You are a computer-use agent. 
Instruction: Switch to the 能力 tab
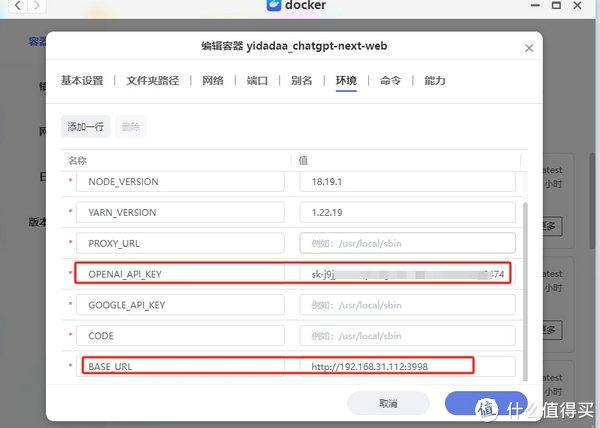pos(435,80)
